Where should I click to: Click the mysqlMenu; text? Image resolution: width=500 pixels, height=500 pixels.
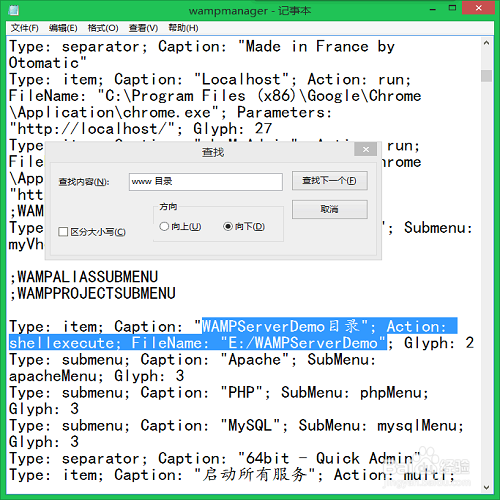pyautogui.click(x=421, y=425)
